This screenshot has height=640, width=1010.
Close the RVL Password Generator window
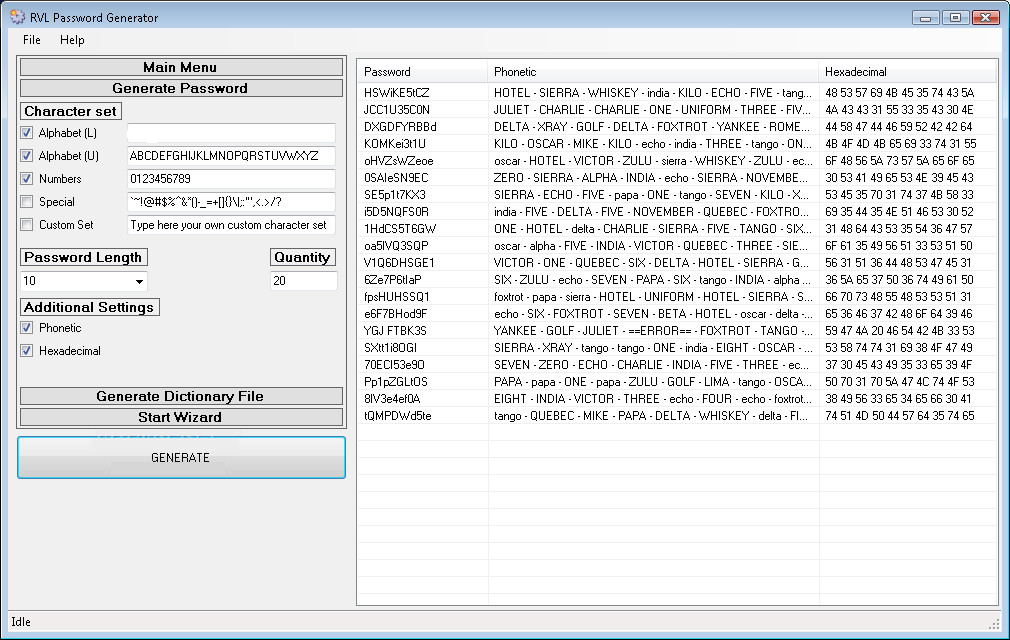(986, 18)
